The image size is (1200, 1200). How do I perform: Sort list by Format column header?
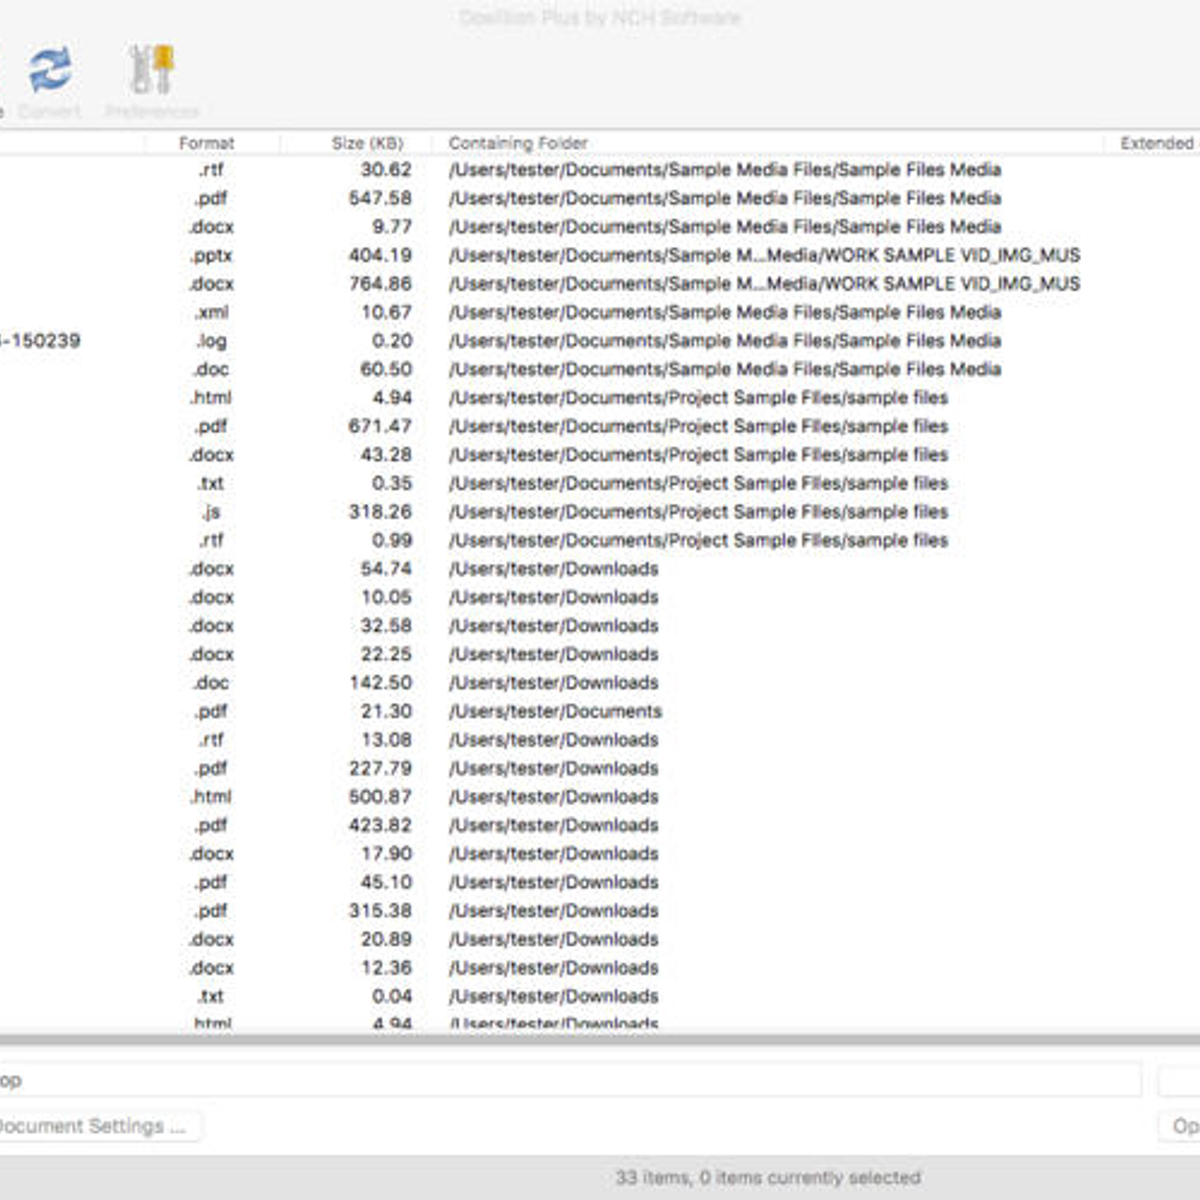coord(206,143)
